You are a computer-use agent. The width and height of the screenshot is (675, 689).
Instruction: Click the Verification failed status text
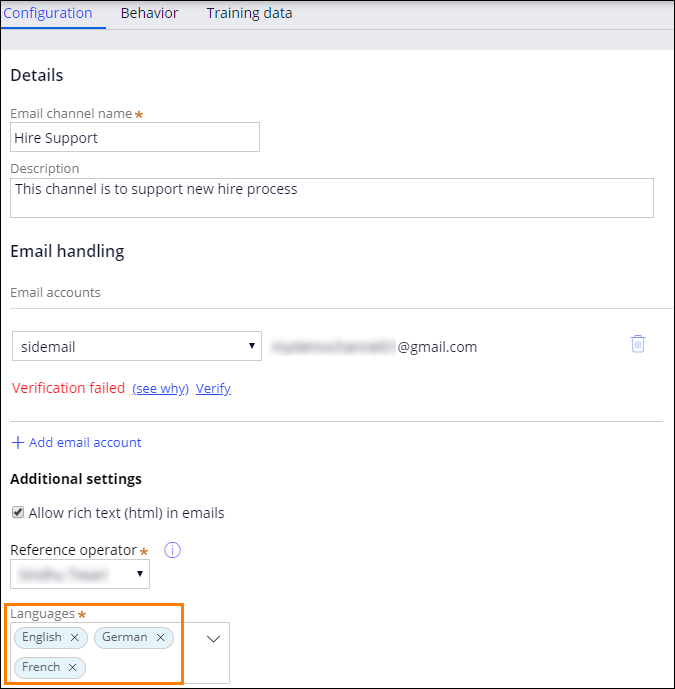(x=68, y=388)
